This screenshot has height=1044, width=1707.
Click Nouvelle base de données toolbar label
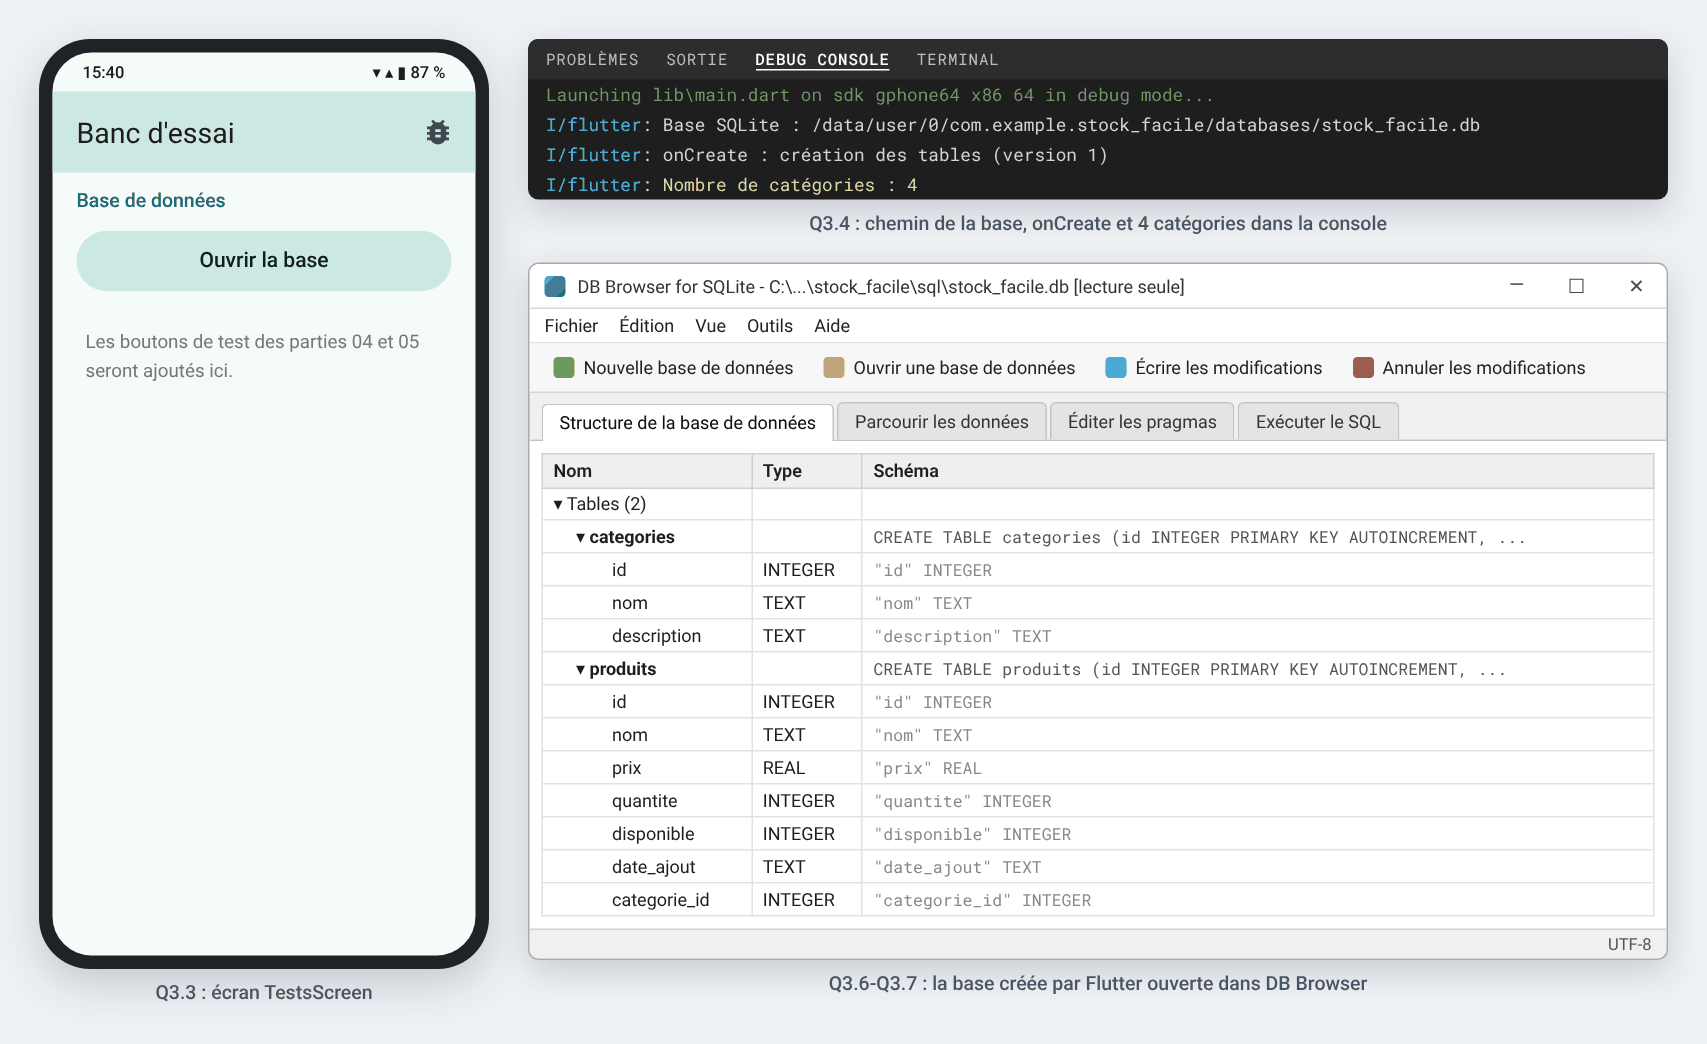click(688, 368)
